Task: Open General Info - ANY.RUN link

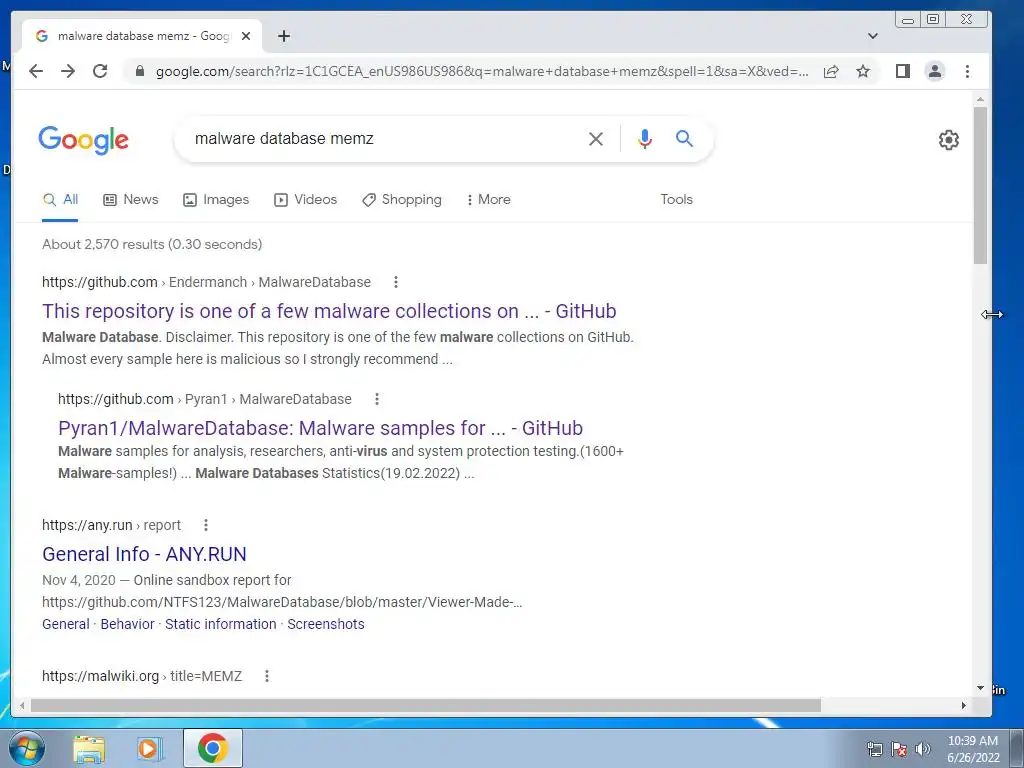Action: pyautogui.click(x=144, y=554)
